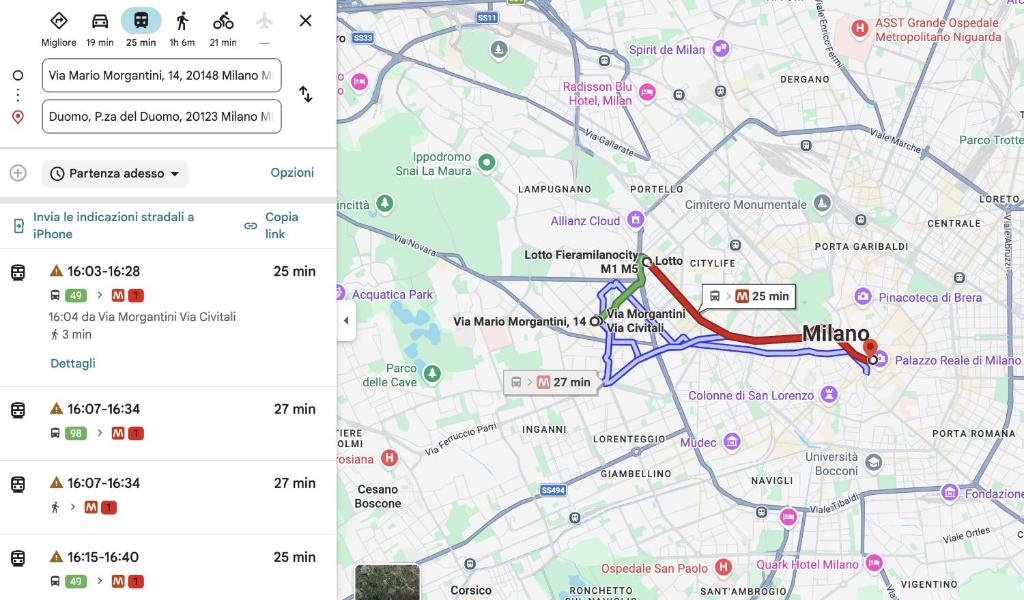Click the warning triangle on 16:03 route
The height and width of the screenshot is (600, 1024).
[x=57, y=270]
